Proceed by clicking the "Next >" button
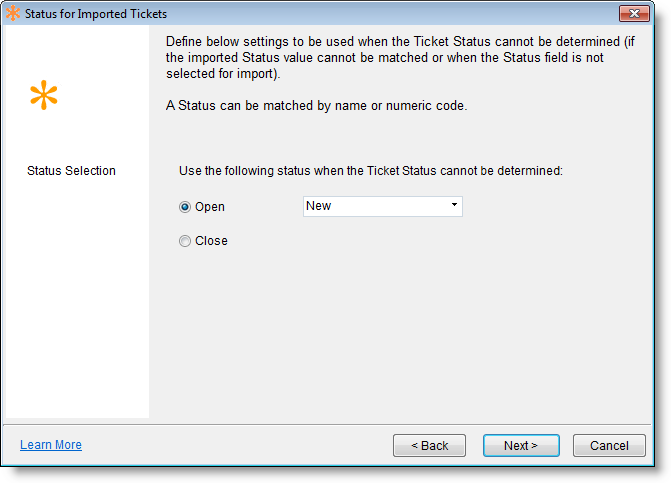 pos(520,445)
